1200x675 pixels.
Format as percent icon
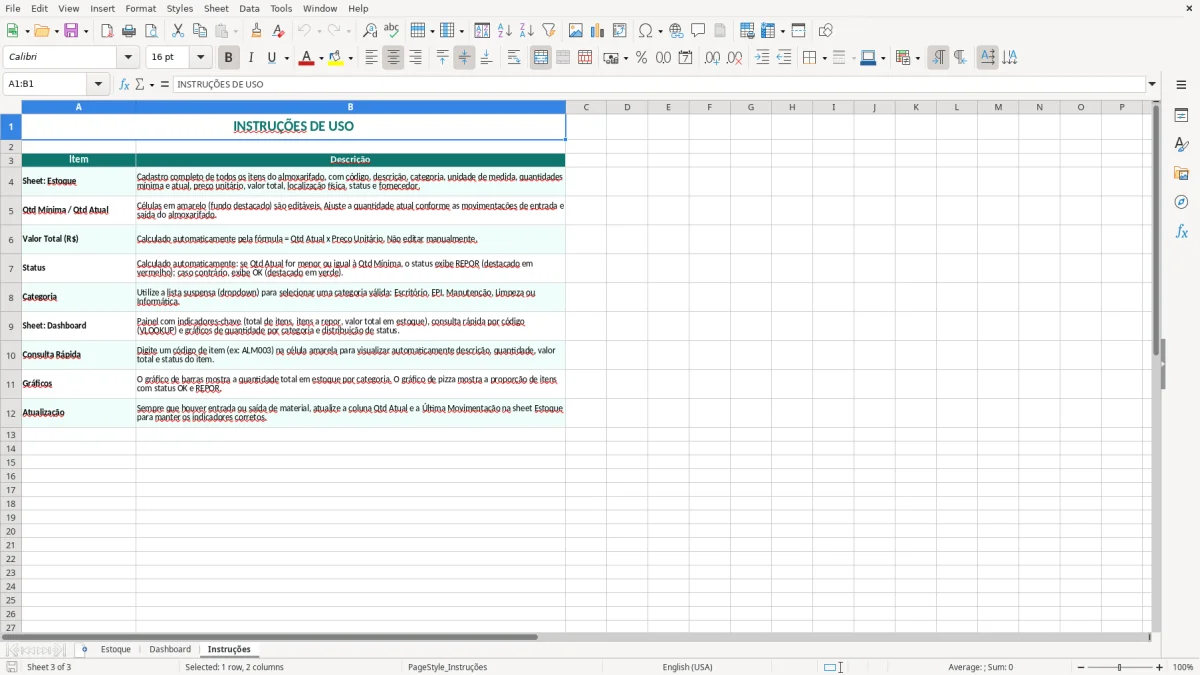click(x=642, y=58)
